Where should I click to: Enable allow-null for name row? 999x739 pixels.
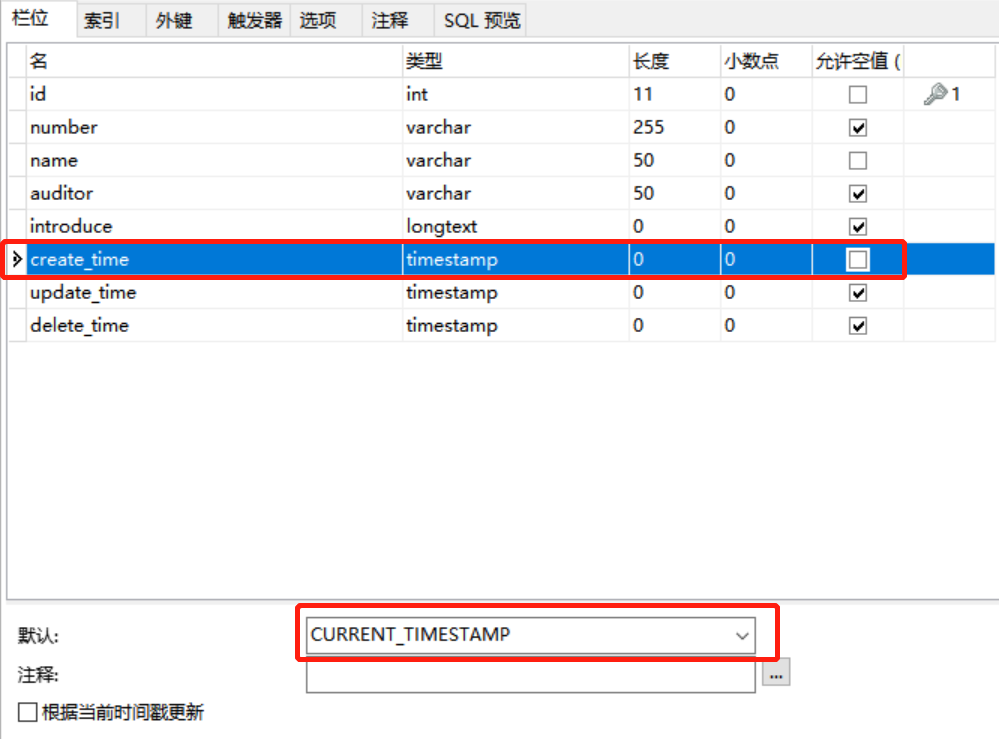(x=858, y=161)
